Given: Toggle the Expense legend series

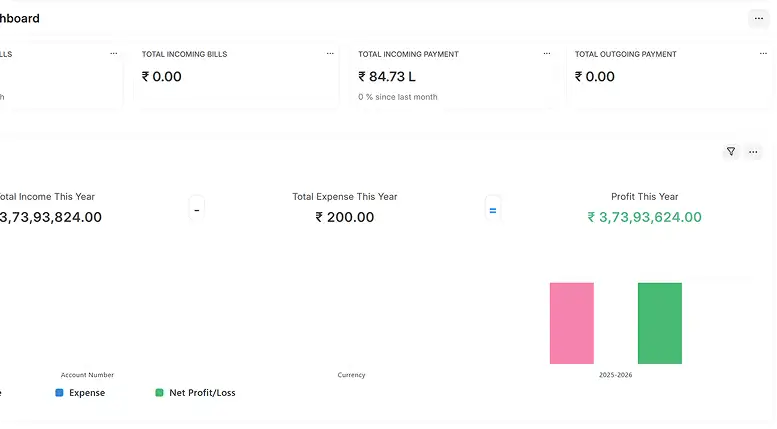Looking at the screenshot, I should click(x=86, y=393).
